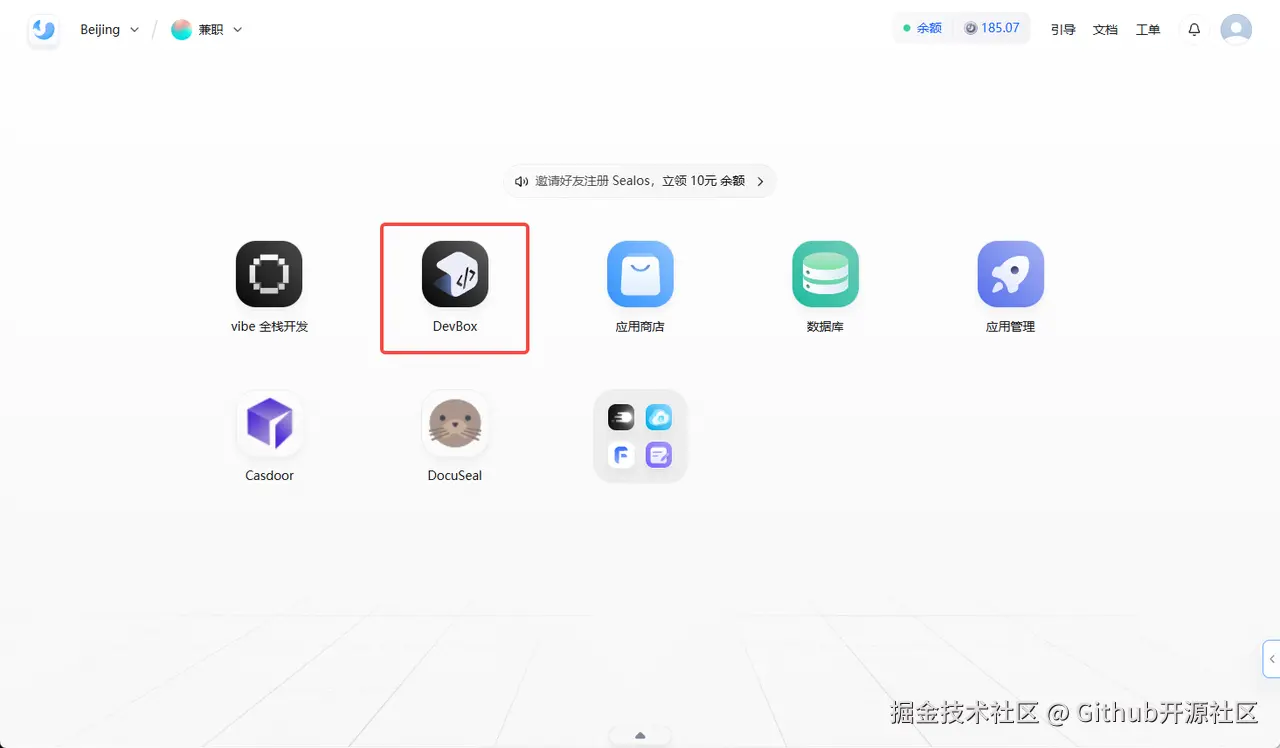The width and height of the screenshot is (1280, 748).
Task: Click the coin icon beside 185.07
Action: (970, 28)
